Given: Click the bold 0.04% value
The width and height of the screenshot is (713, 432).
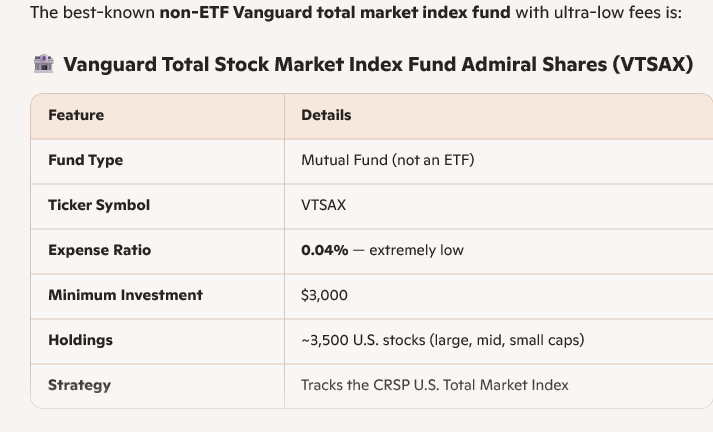Looking at the screenshot, I should pyautogui.click(x=324, y=250).
